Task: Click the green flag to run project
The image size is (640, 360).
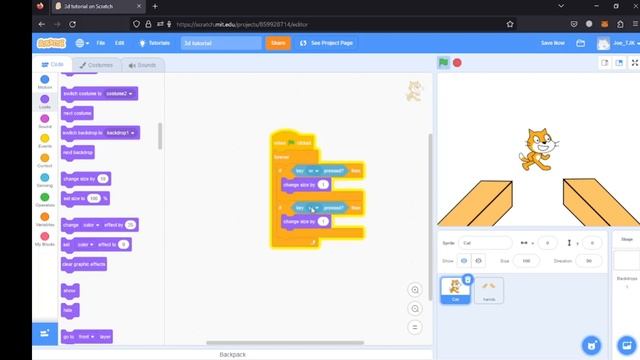Action: coord(443,63)
